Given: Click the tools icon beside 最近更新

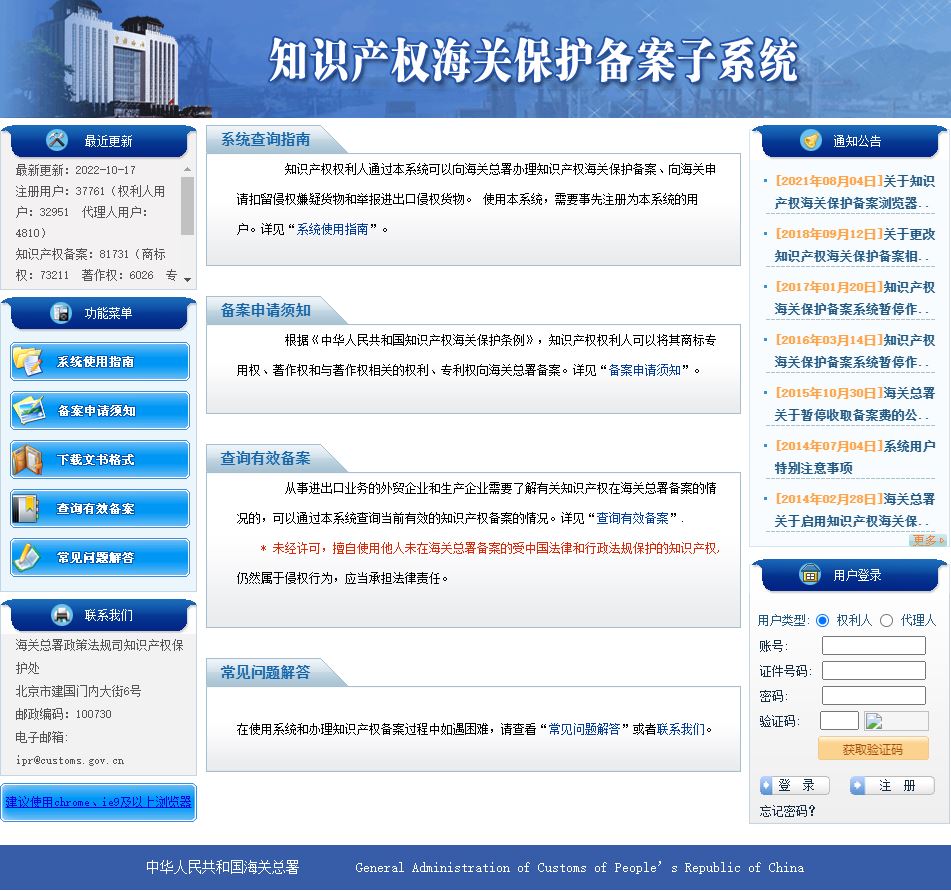Looking at the screenshot, I should 57,141.
